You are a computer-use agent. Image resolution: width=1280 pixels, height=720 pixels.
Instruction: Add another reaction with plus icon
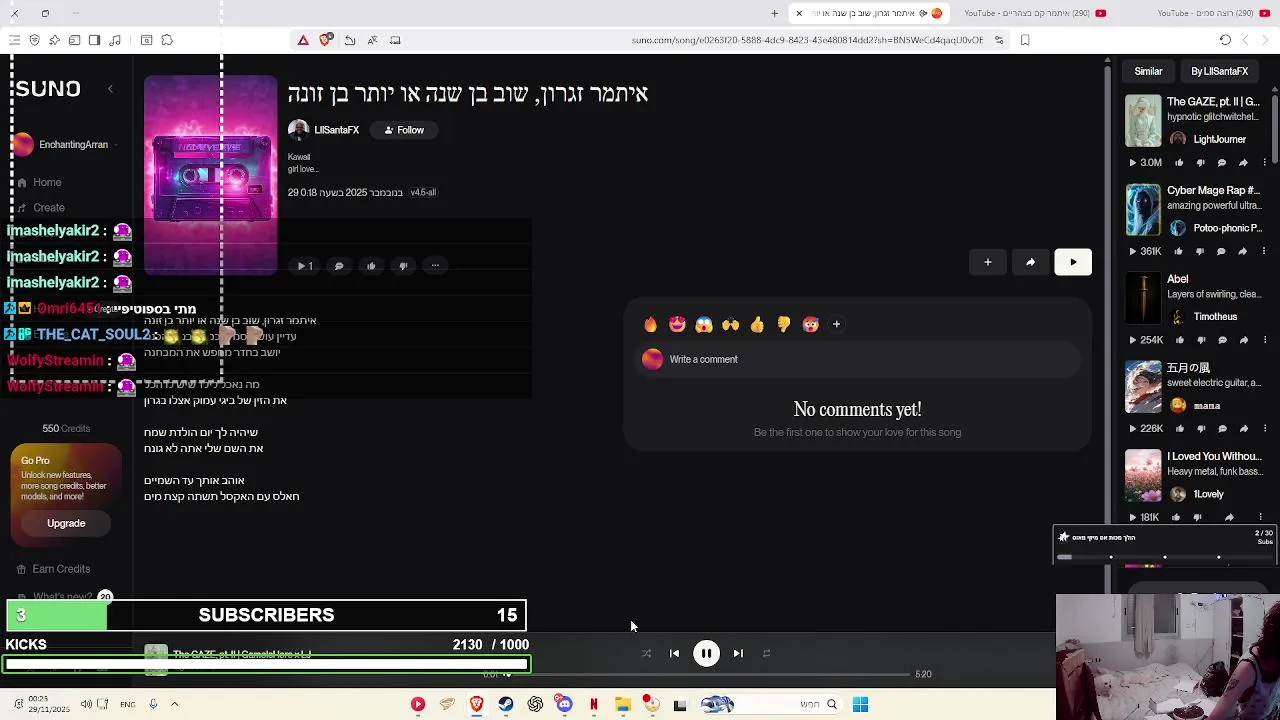[x=836, y=324]
